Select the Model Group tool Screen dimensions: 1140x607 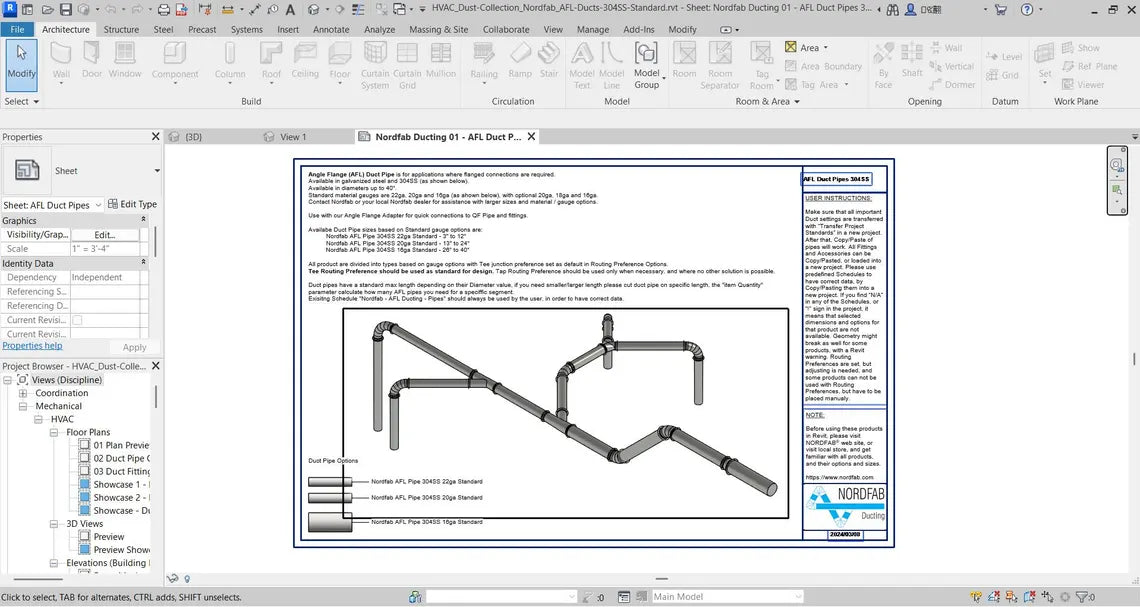(646, 65)
